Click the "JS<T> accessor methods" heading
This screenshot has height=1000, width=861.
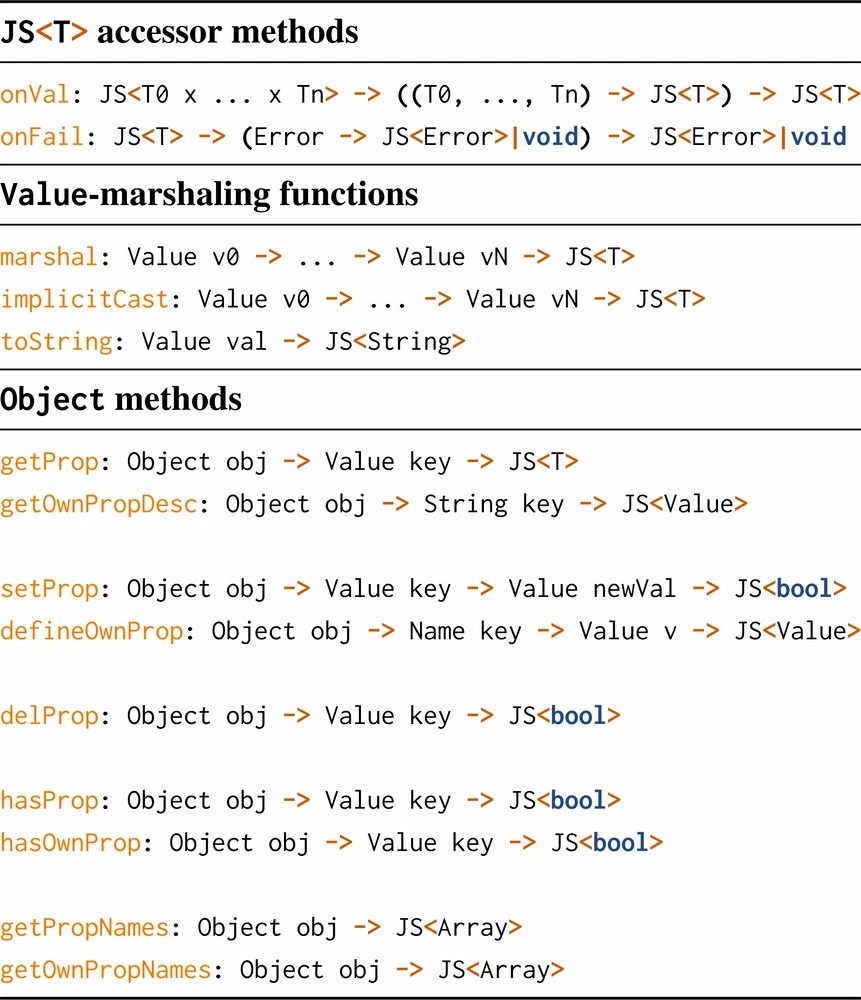click(179, 32)
